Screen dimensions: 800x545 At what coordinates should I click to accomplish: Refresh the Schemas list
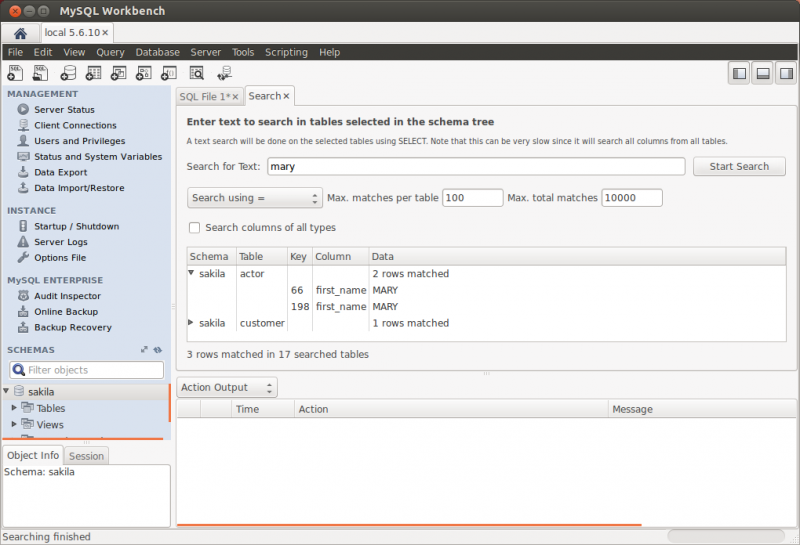tap(158, 350)
